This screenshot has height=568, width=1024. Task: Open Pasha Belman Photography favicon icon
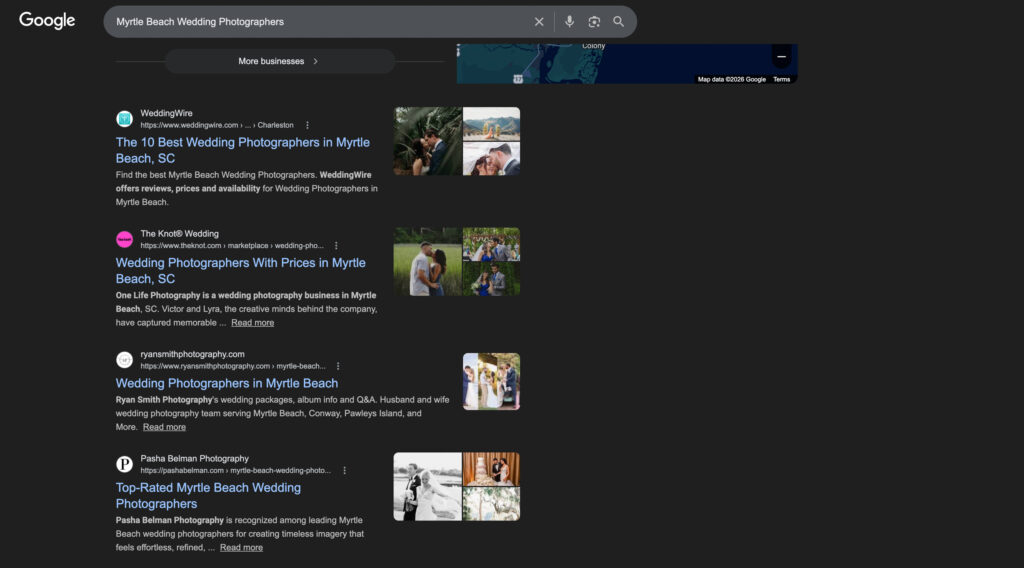point(124,464)
